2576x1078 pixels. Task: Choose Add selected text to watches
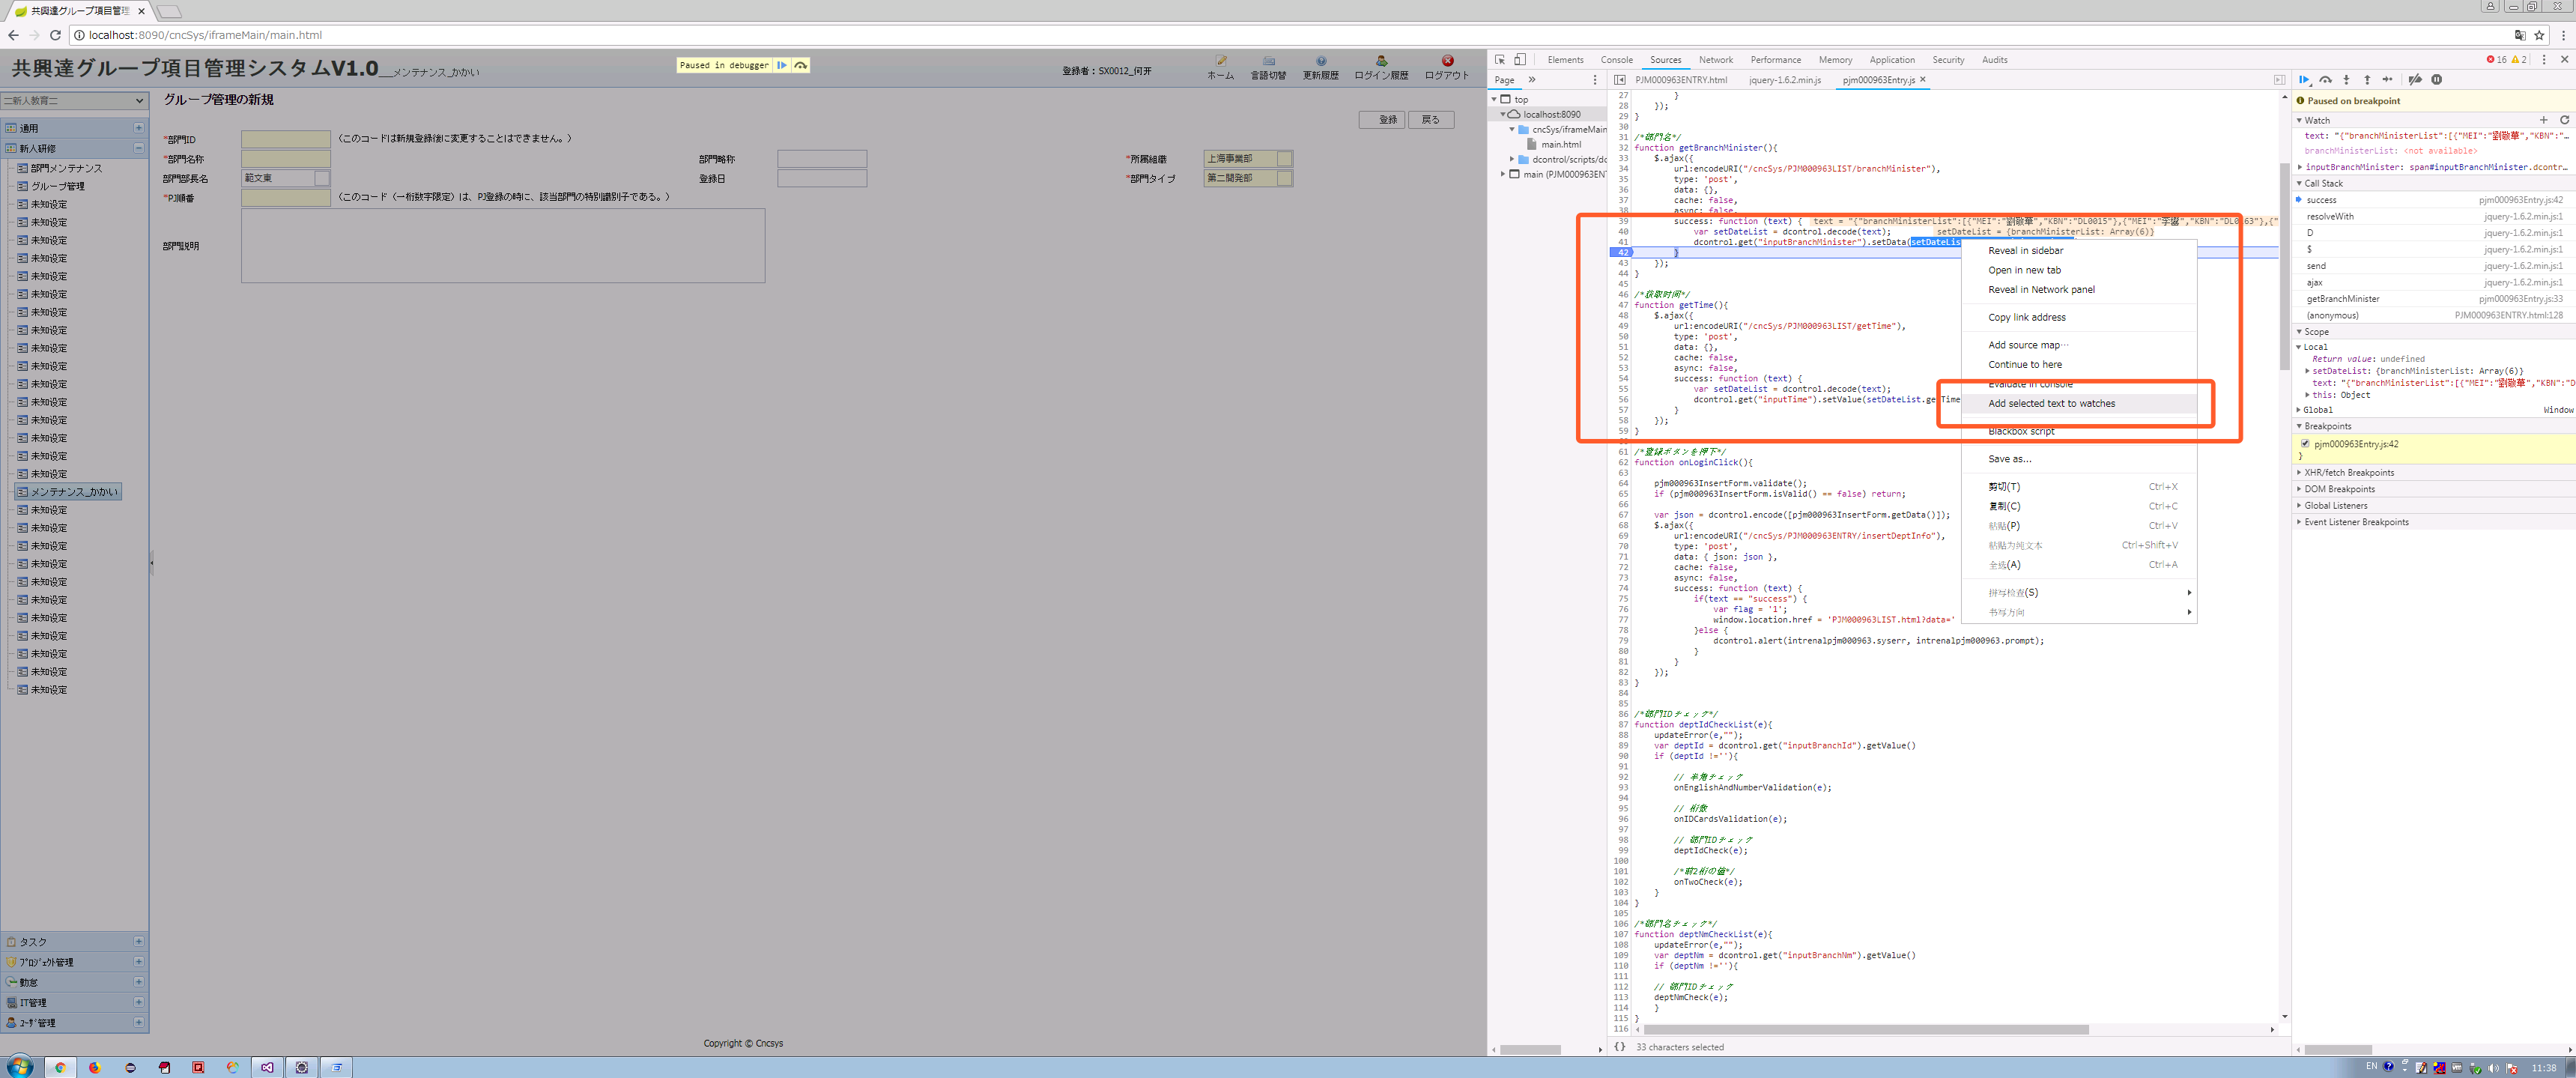coord(2079,404)
